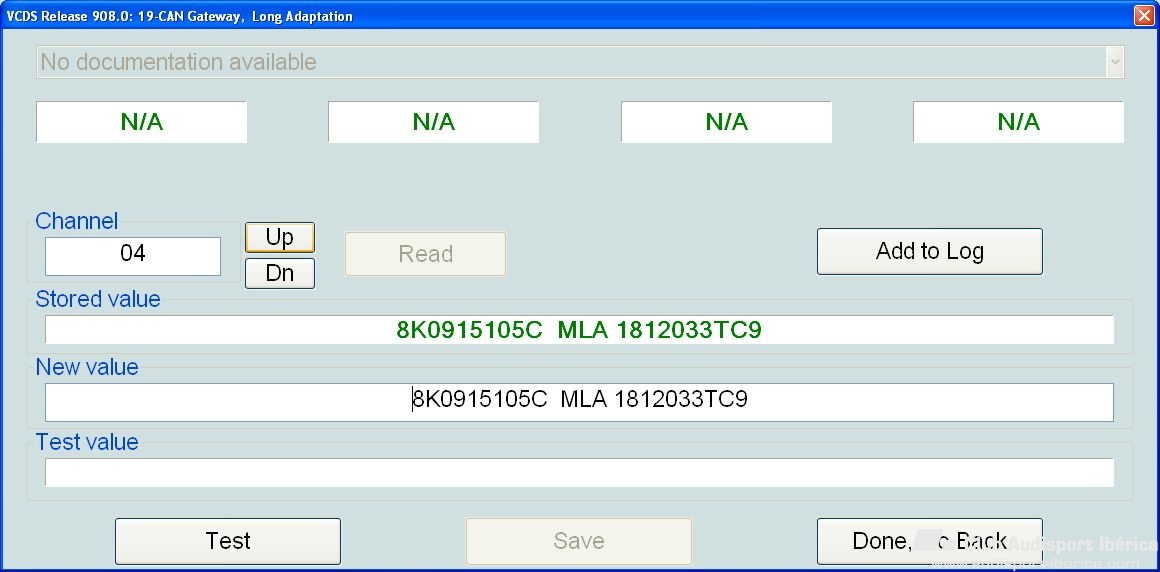Select the Test value input field
This screenshot has width=1160, height=572.
579,473
